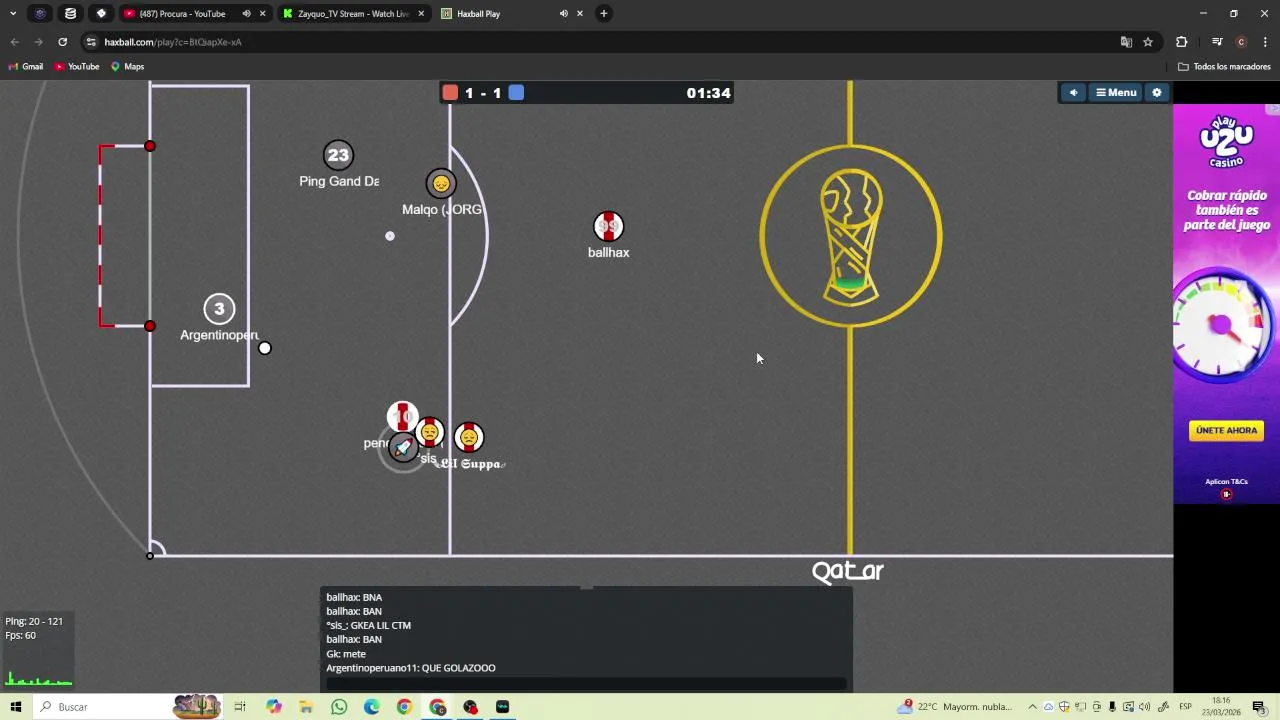Open notification center icon
Screen dimensions: 1280x720
[1259, 707]
